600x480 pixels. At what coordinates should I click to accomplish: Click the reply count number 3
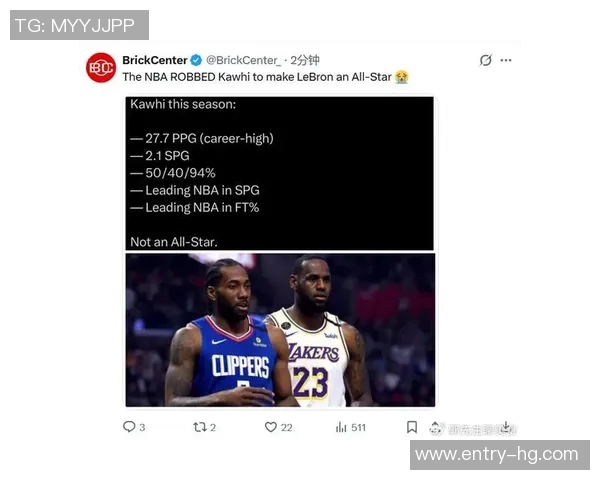click(142, 427)
